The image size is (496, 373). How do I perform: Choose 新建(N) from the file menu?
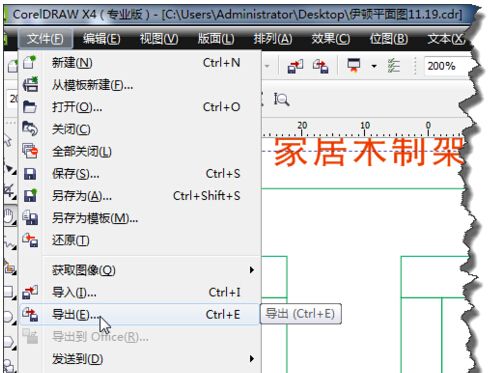(140, 63)
